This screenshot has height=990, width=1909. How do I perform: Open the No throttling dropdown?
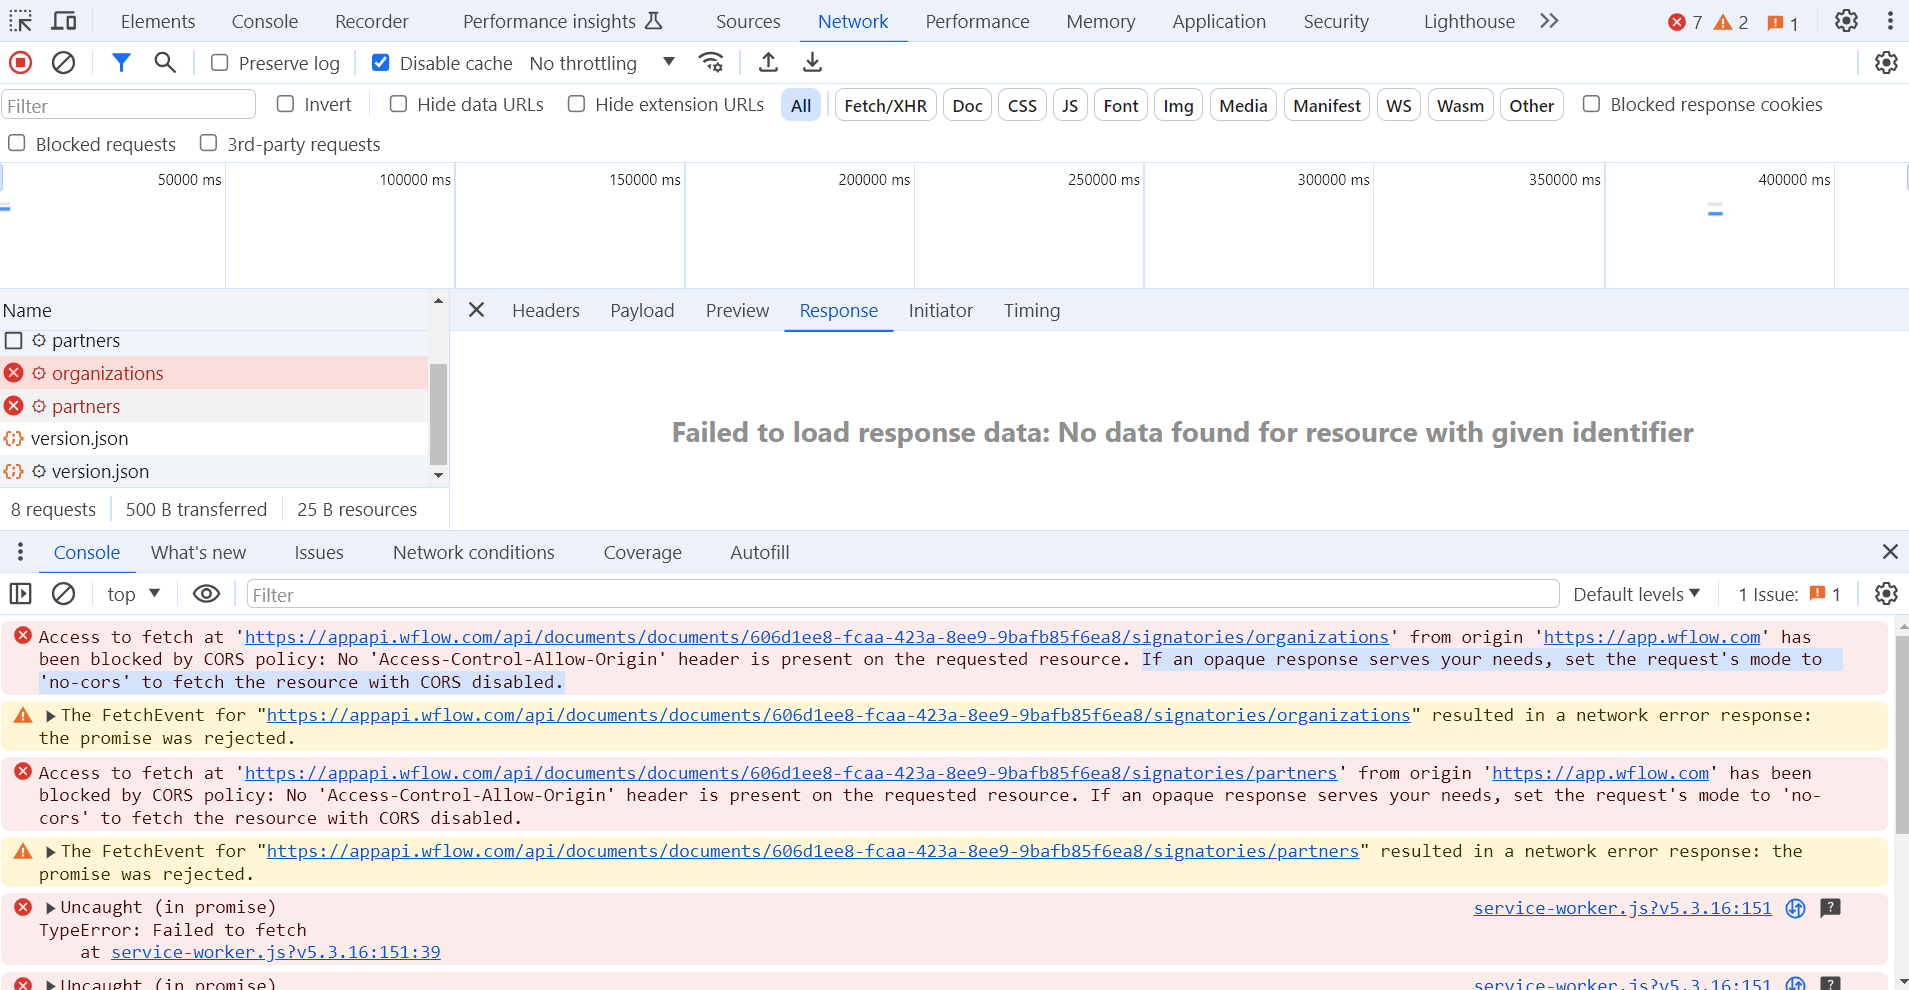pos(600,62)
